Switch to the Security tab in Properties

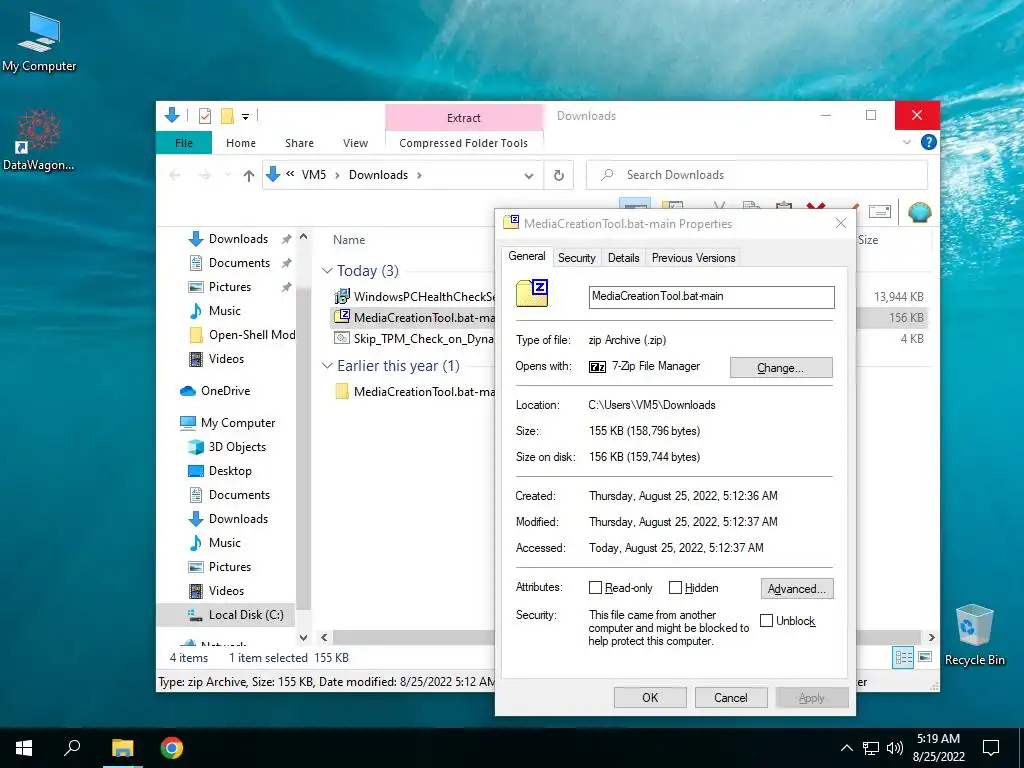click(577, 258)
